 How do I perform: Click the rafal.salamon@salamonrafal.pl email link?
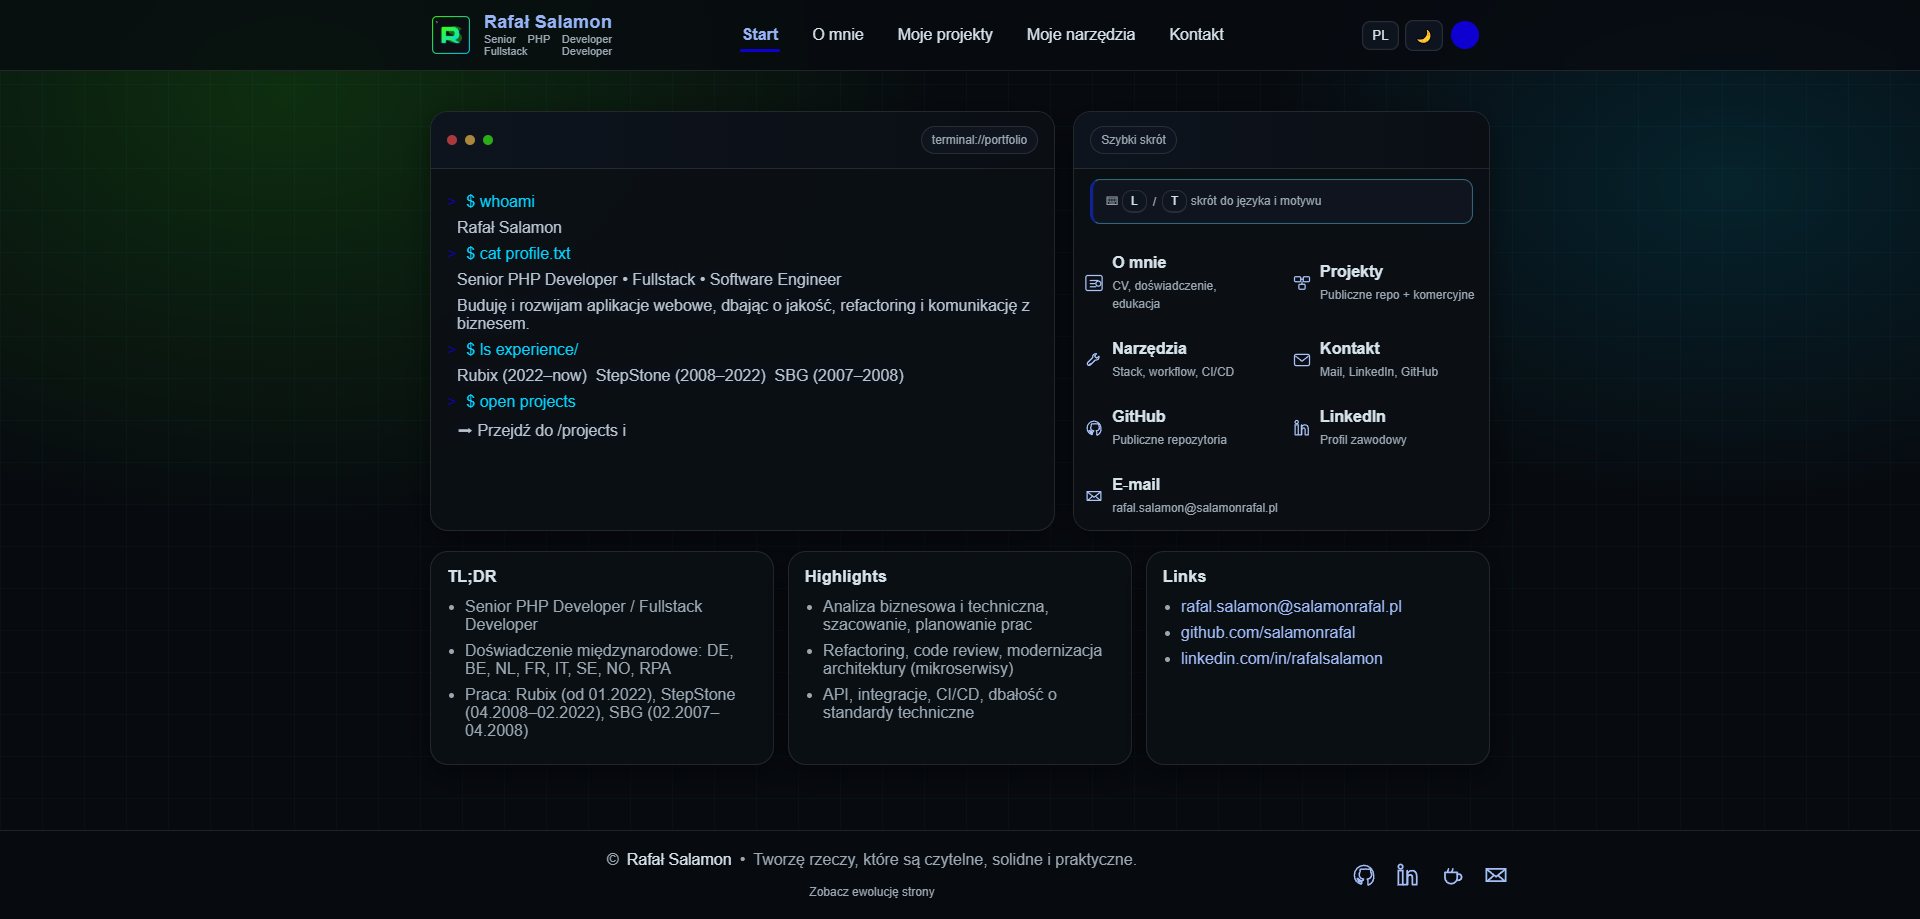(x=1290, y=606)
